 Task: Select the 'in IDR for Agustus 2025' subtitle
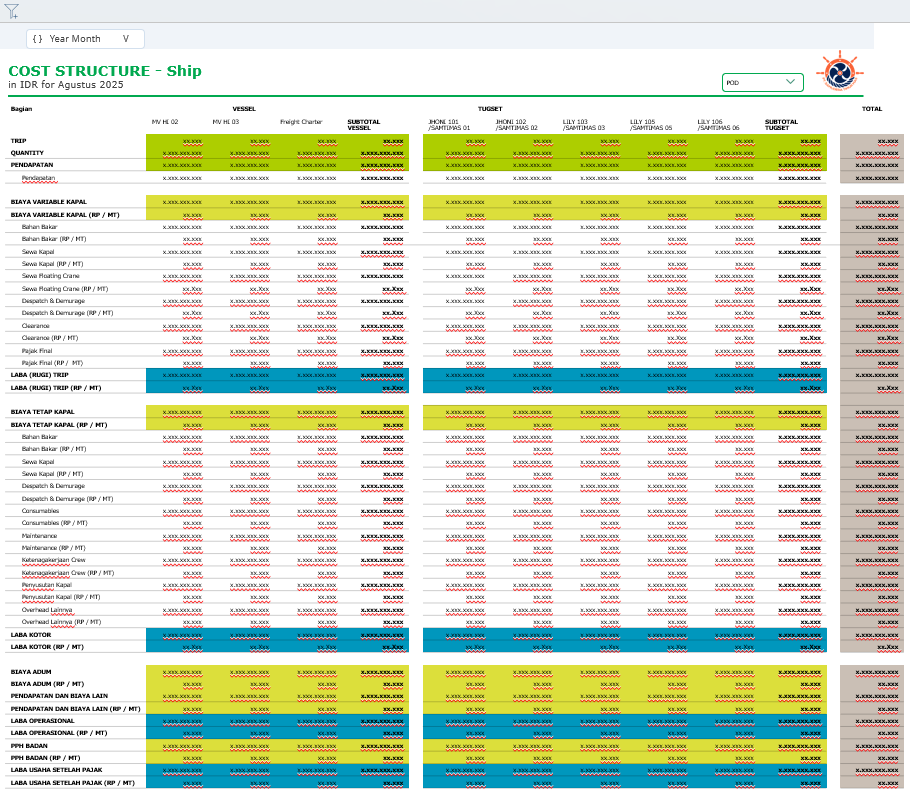tap(66, 85)
